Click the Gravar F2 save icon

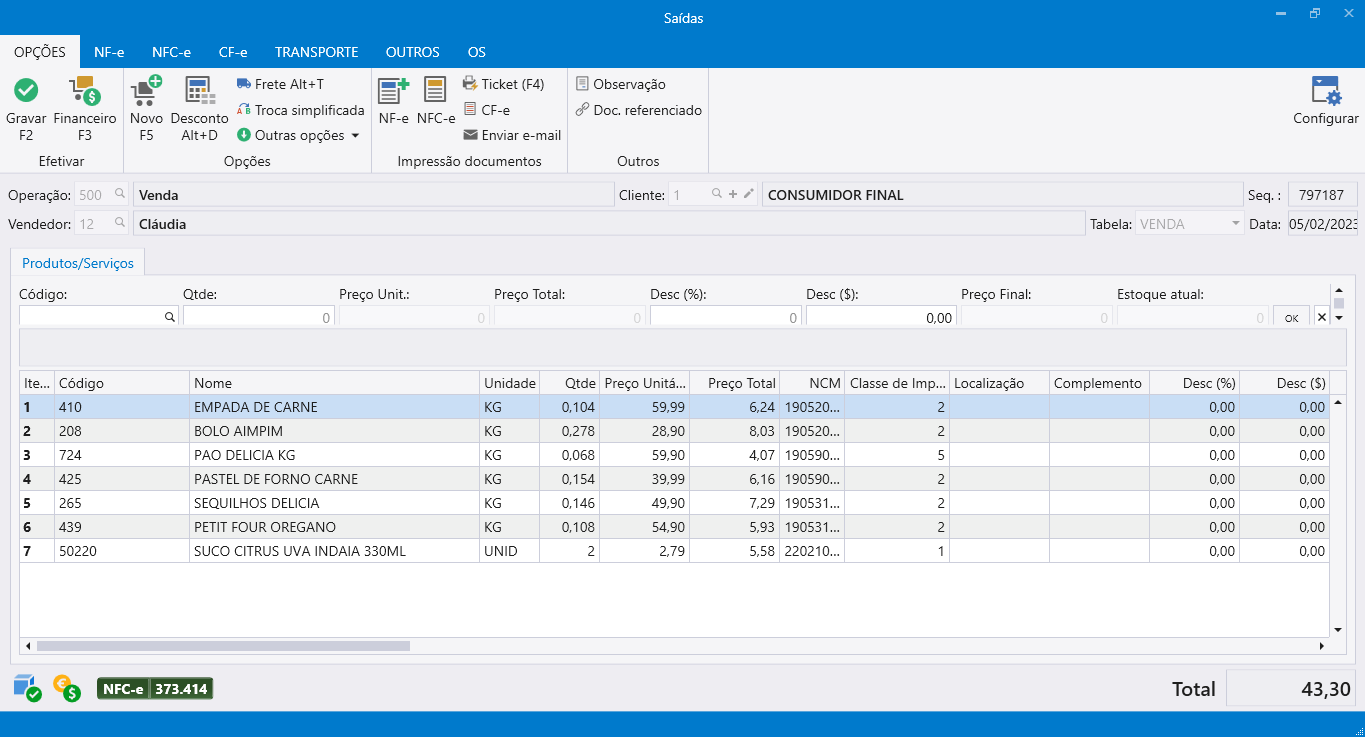click(26, 92)
